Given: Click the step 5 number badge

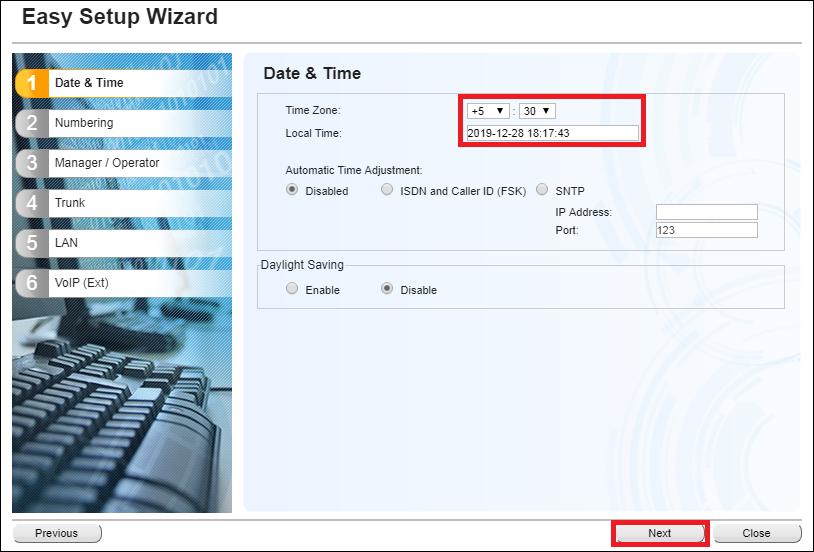Looking at the screenshot, I should (x=32, y=243).
